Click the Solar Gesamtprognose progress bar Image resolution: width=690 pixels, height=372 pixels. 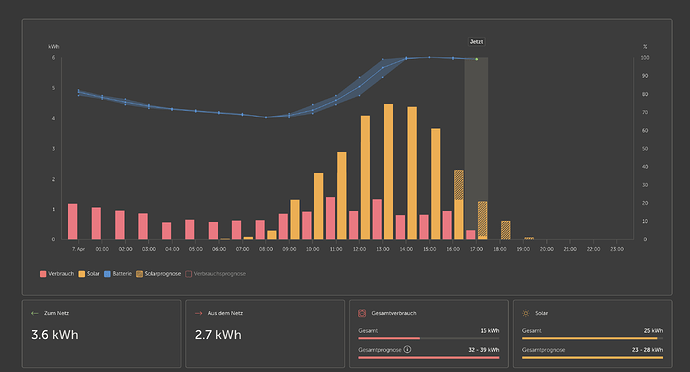(x=592, y=357)
